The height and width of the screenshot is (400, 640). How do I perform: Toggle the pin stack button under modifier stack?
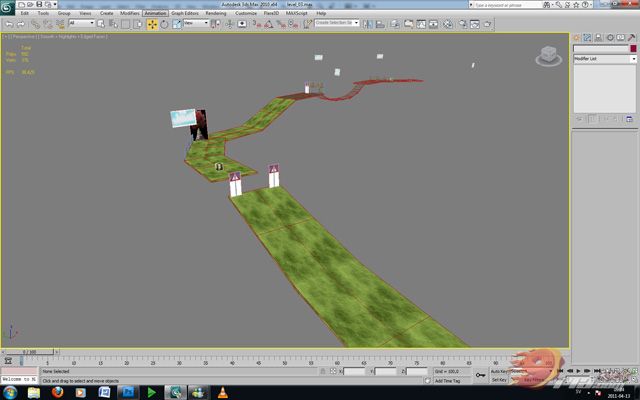(580, 119)
